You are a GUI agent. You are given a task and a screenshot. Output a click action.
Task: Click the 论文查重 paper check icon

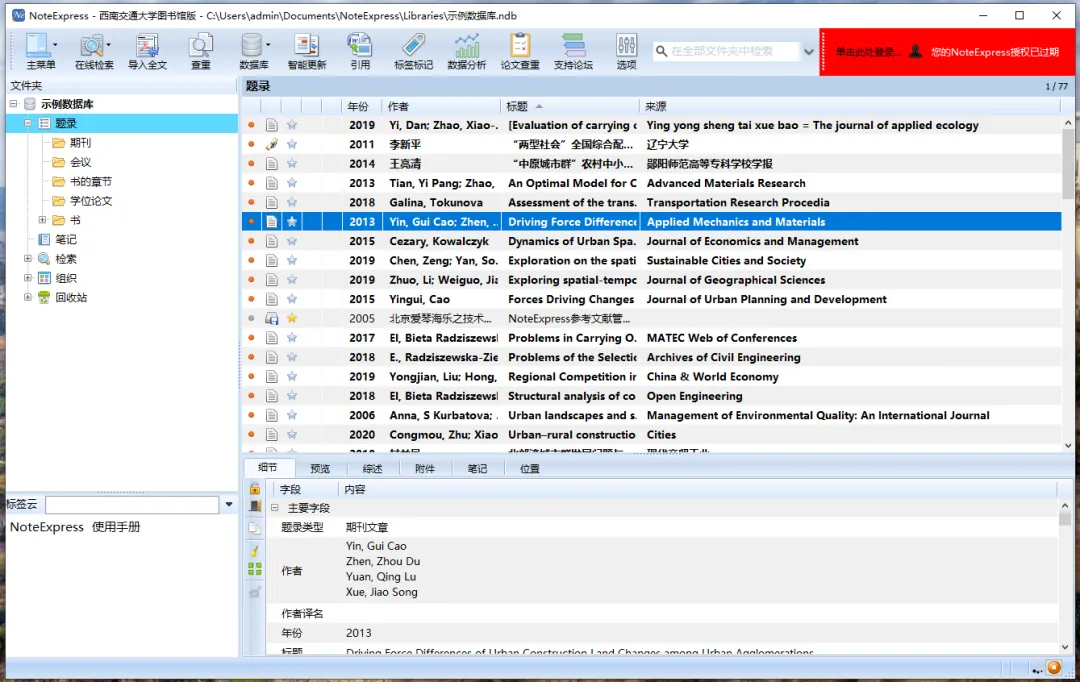click(520, 51)
